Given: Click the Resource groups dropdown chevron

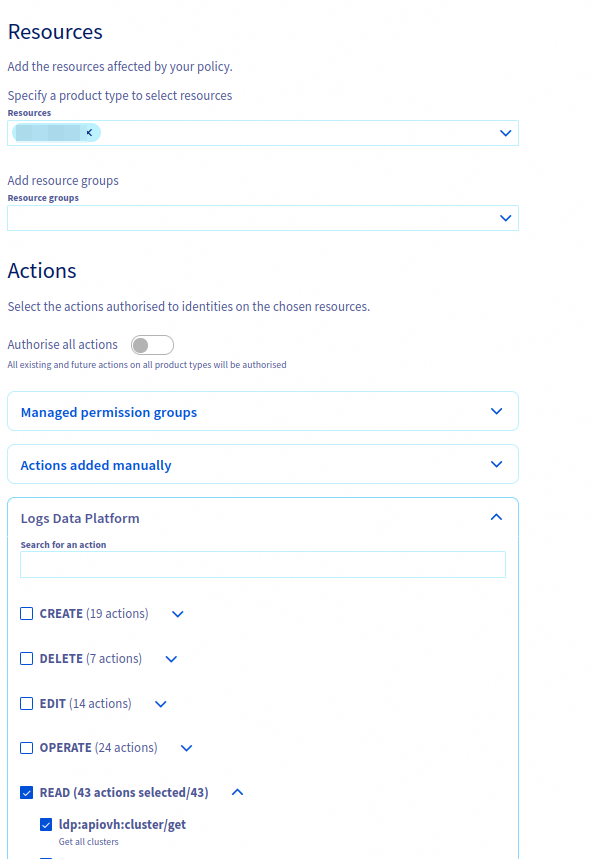Looking at the screenshot, I should [505, 217].
